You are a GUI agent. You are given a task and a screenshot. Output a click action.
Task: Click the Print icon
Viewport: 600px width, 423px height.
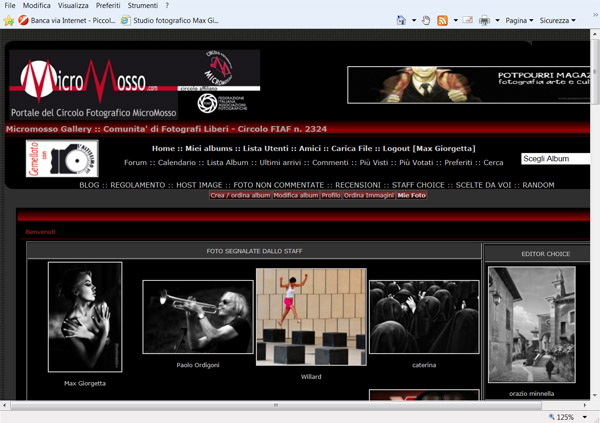click(x=484, y=20)
